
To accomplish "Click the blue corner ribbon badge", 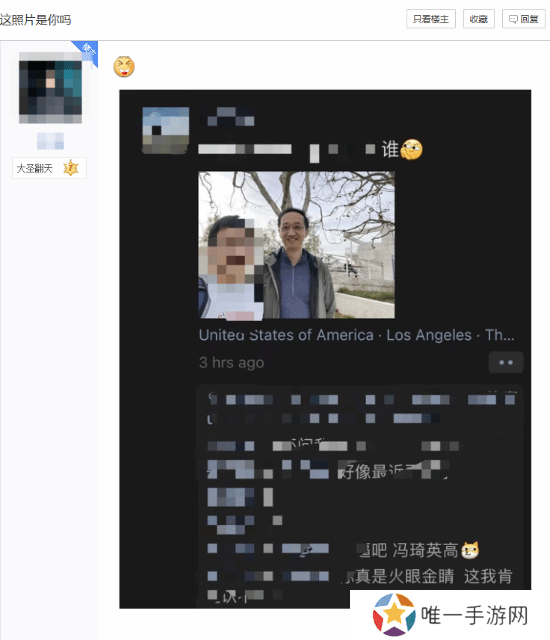I will [86, 52].
